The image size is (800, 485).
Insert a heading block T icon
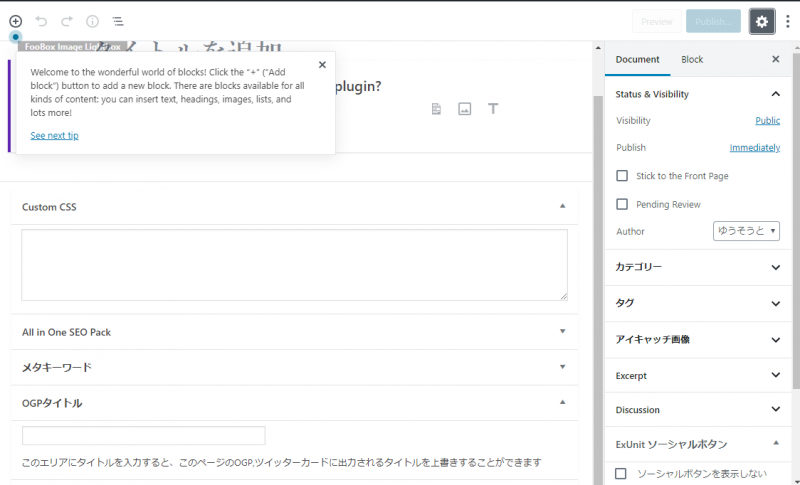point(493,108)
